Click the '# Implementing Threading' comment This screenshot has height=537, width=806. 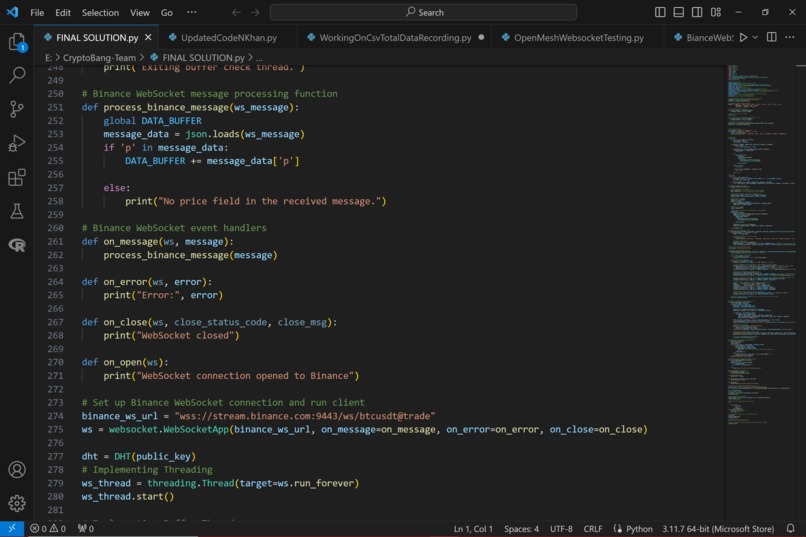[x=147, y=470]
